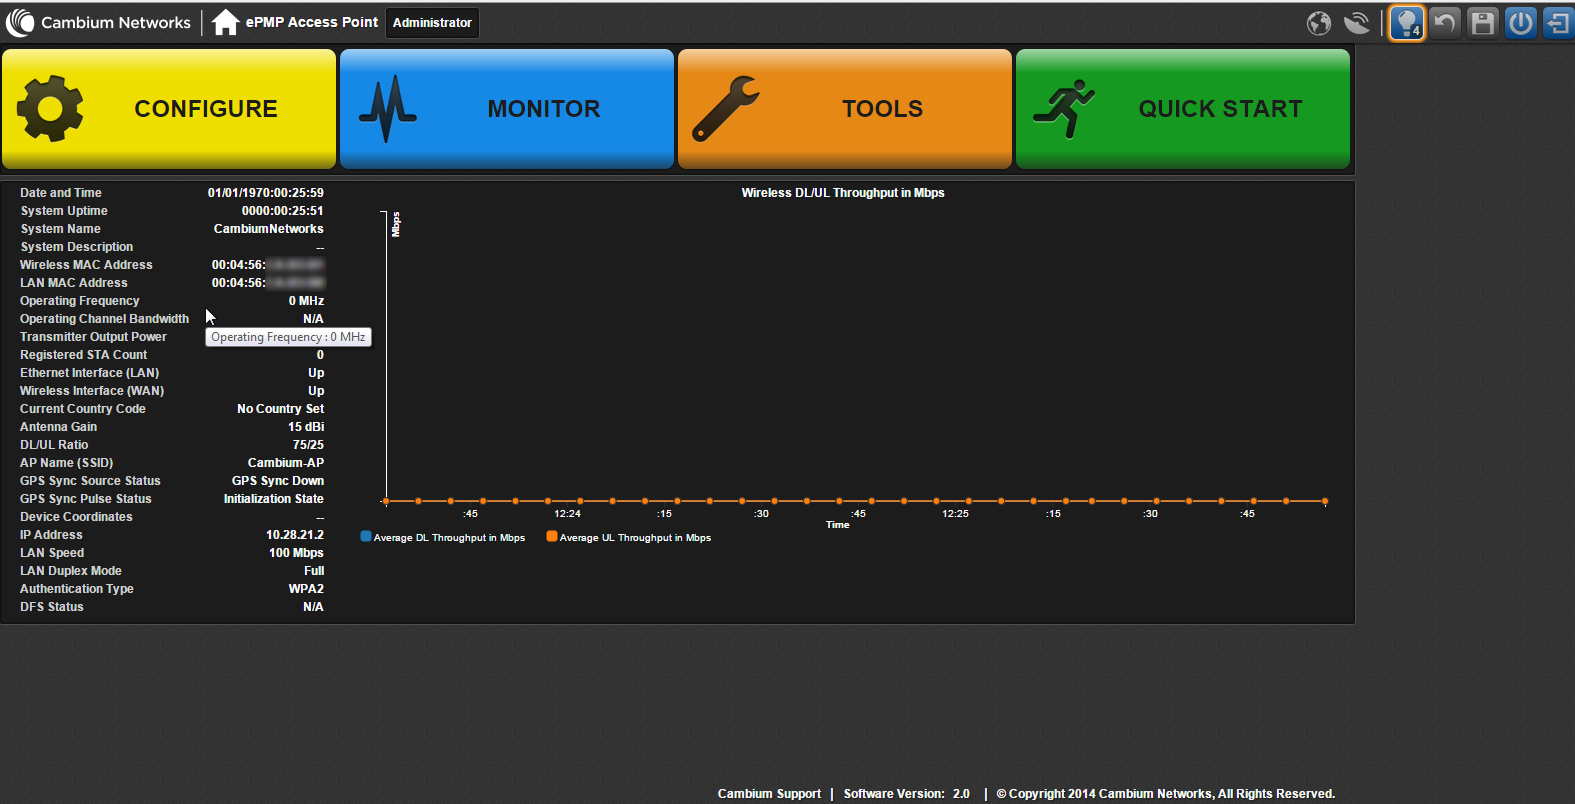Go to the home page via house icon
Screen dimensions: 1575x804
[225, 22]
